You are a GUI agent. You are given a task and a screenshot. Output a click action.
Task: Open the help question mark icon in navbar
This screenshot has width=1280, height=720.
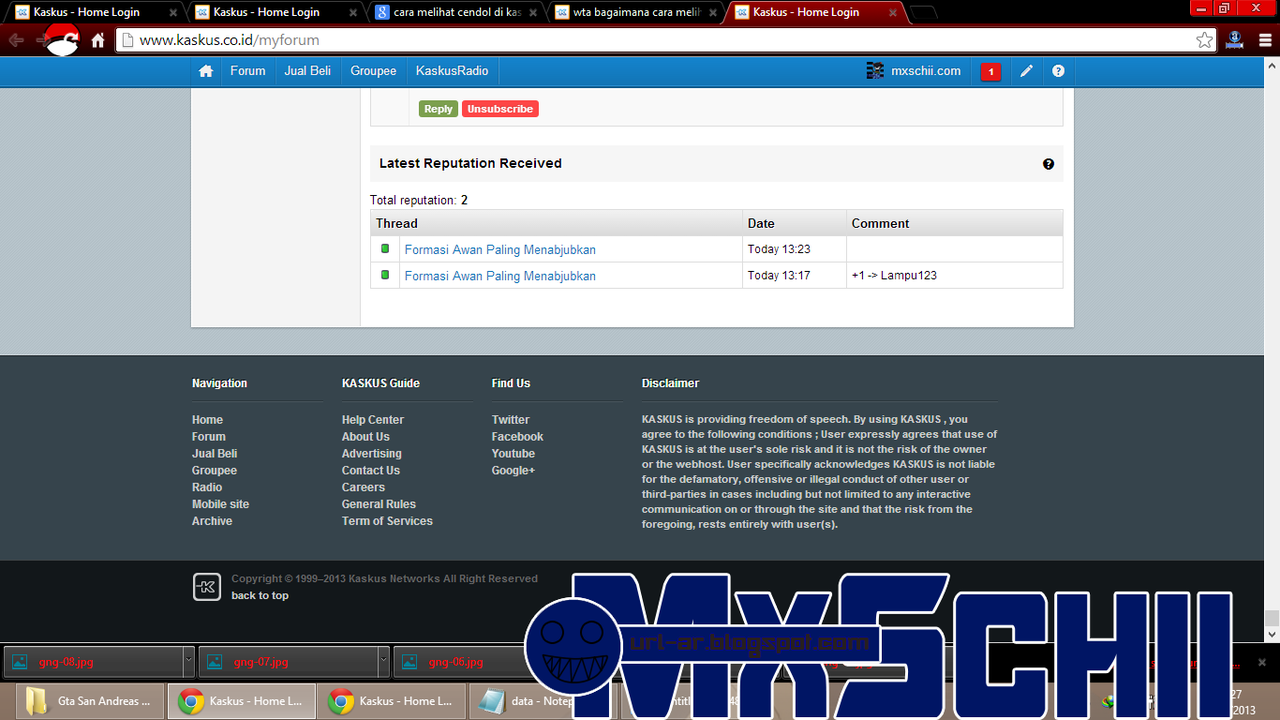coord(1058,71)
